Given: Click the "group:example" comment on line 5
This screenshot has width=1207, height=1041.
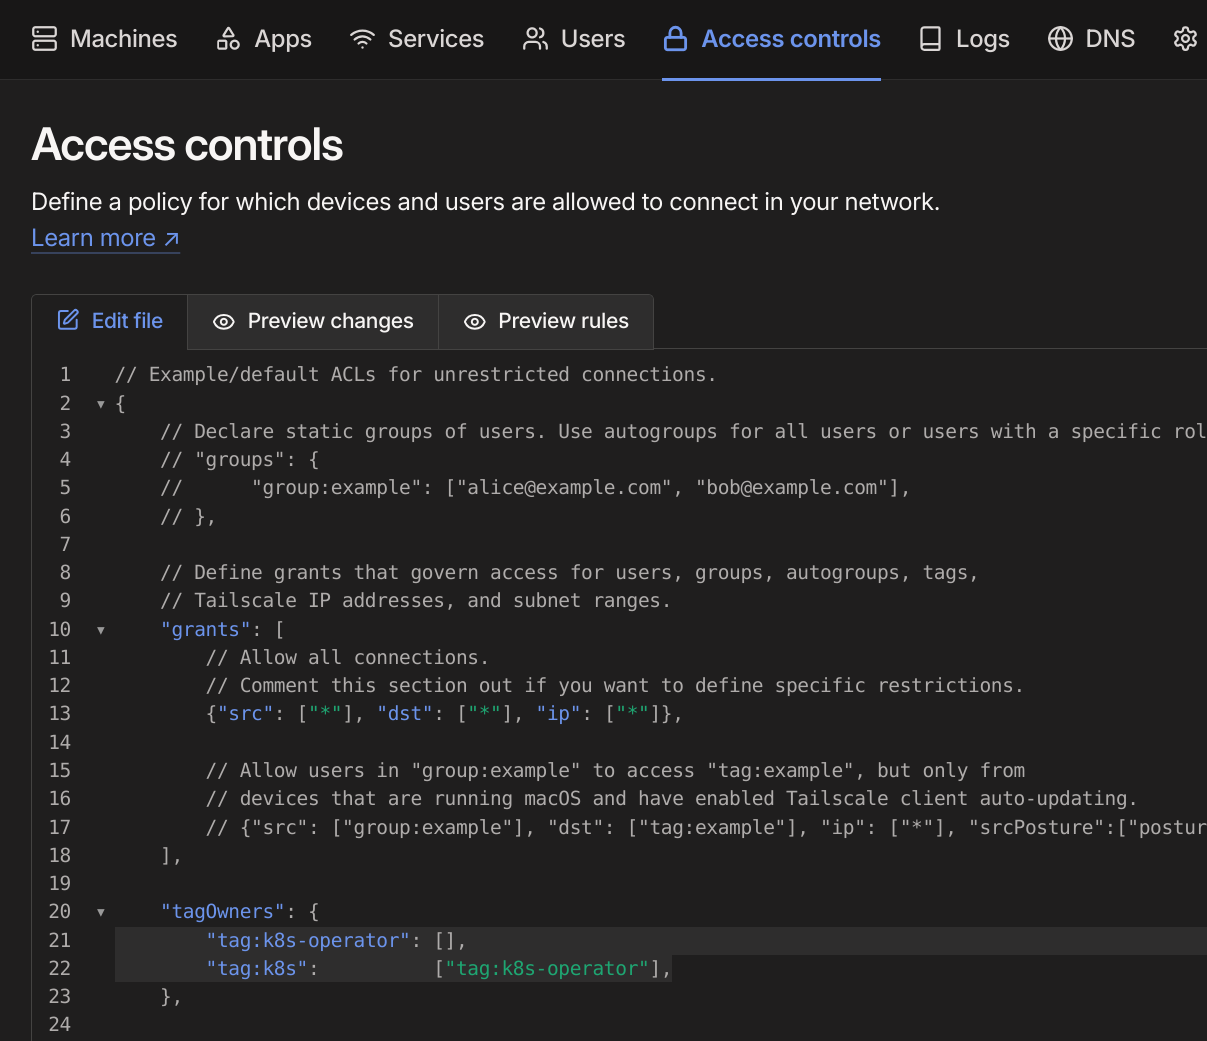Looking at the screenshot, I should click(536, 487).
